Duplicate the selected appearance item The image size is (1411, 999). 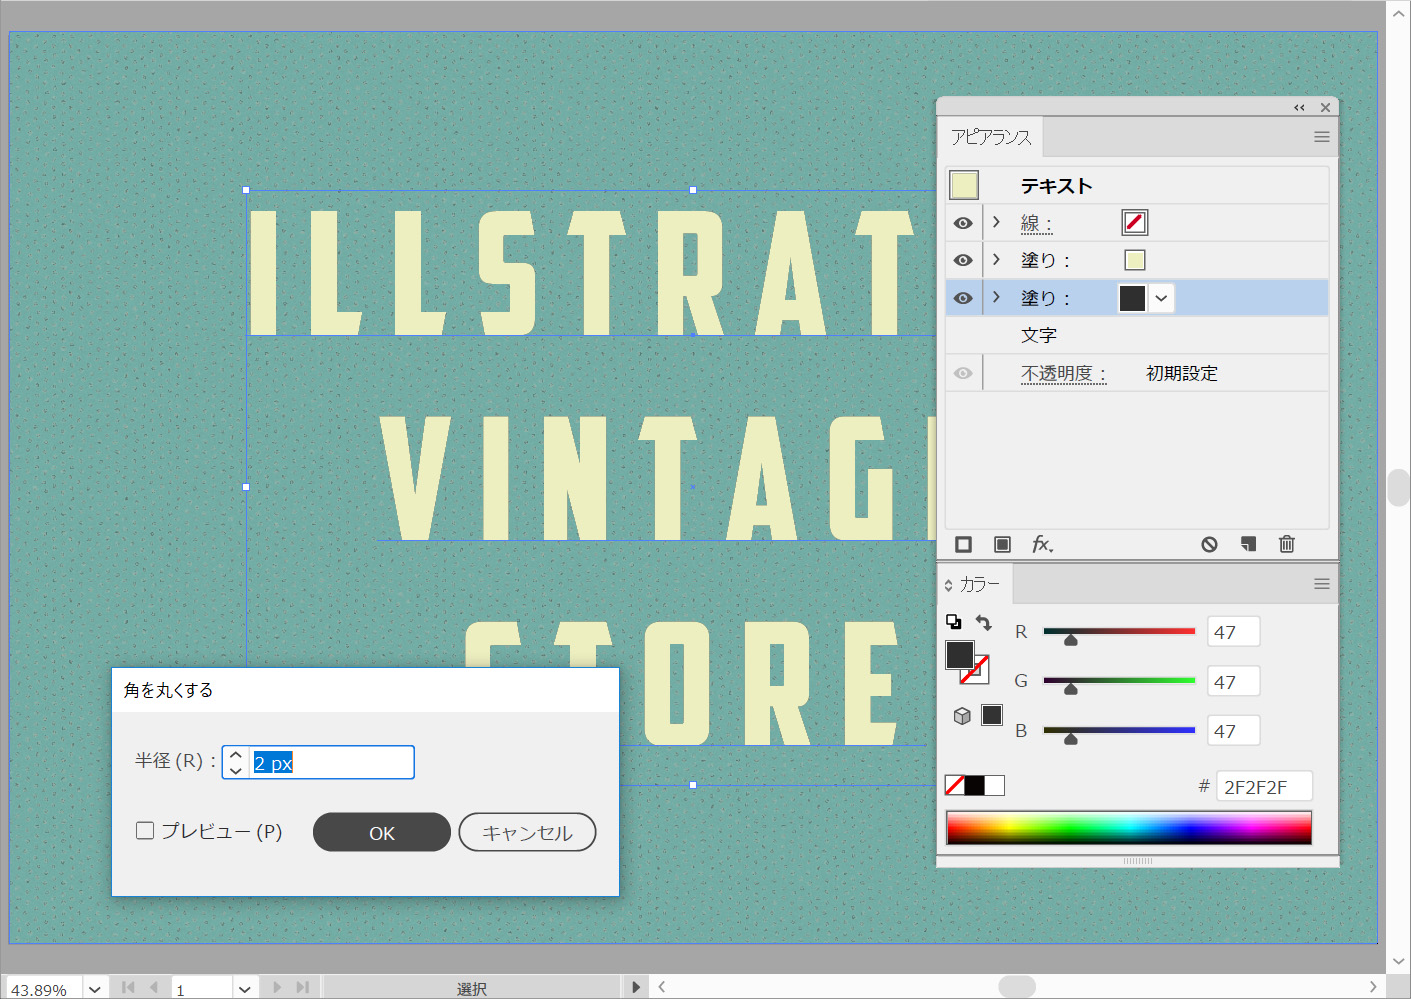pos(1248,544)
